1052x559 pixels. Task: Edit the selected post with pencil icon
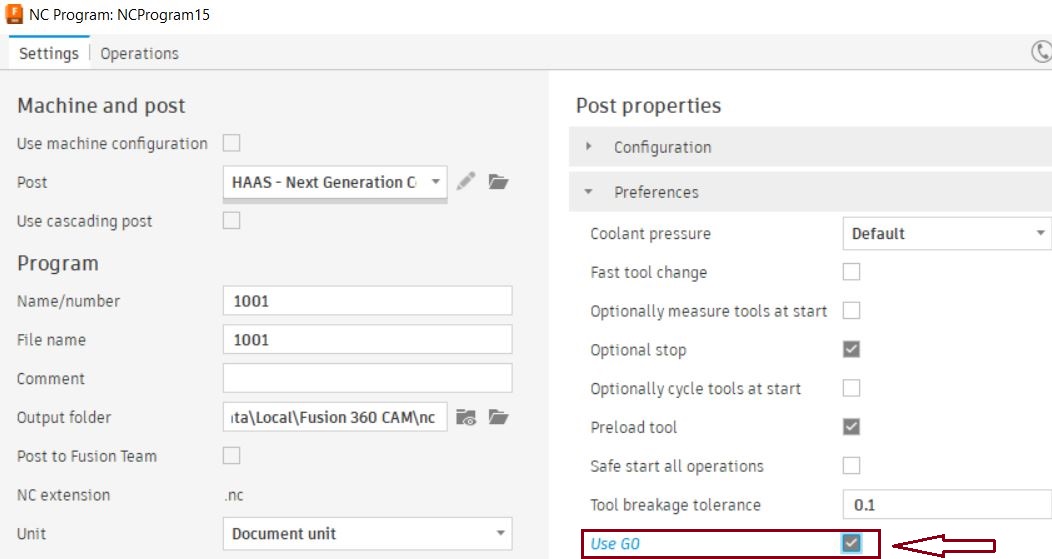465,182
